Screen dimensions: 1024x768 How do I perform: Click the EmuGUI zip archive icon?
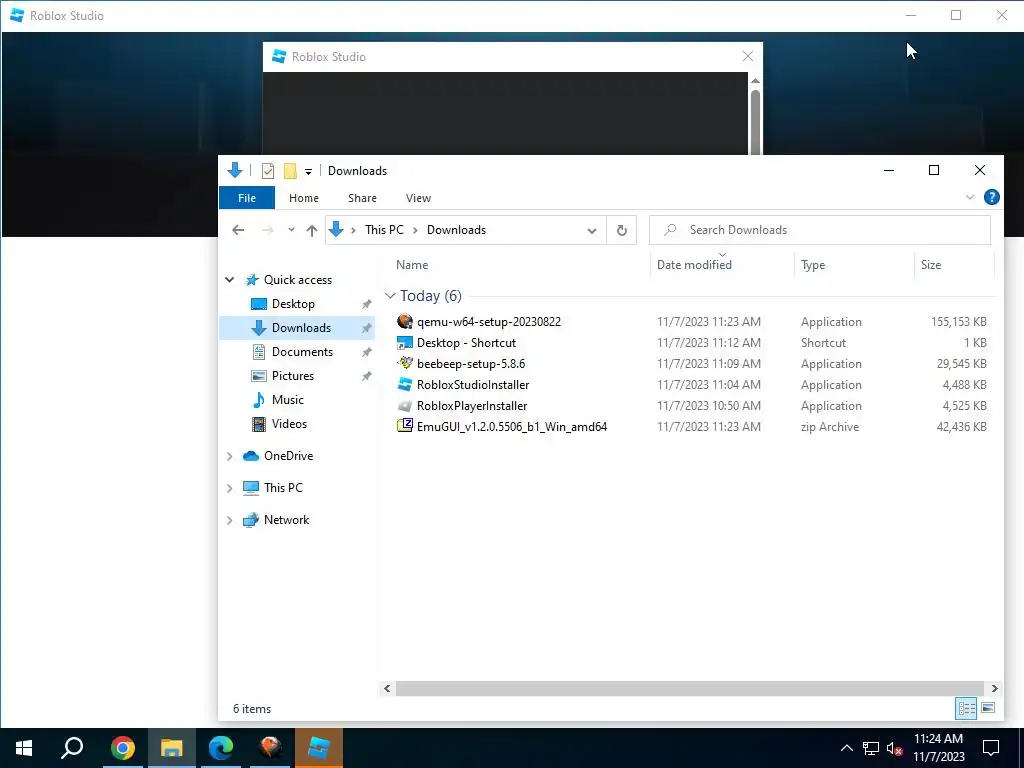click(405, 426)
